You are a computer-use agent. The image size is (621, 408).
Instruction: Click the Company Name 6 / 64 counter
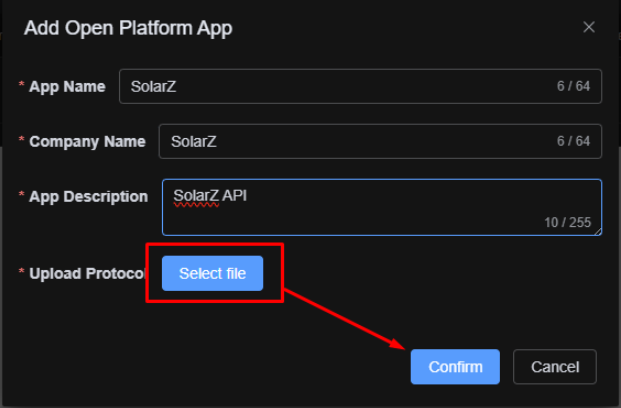[x=573, y=142]
